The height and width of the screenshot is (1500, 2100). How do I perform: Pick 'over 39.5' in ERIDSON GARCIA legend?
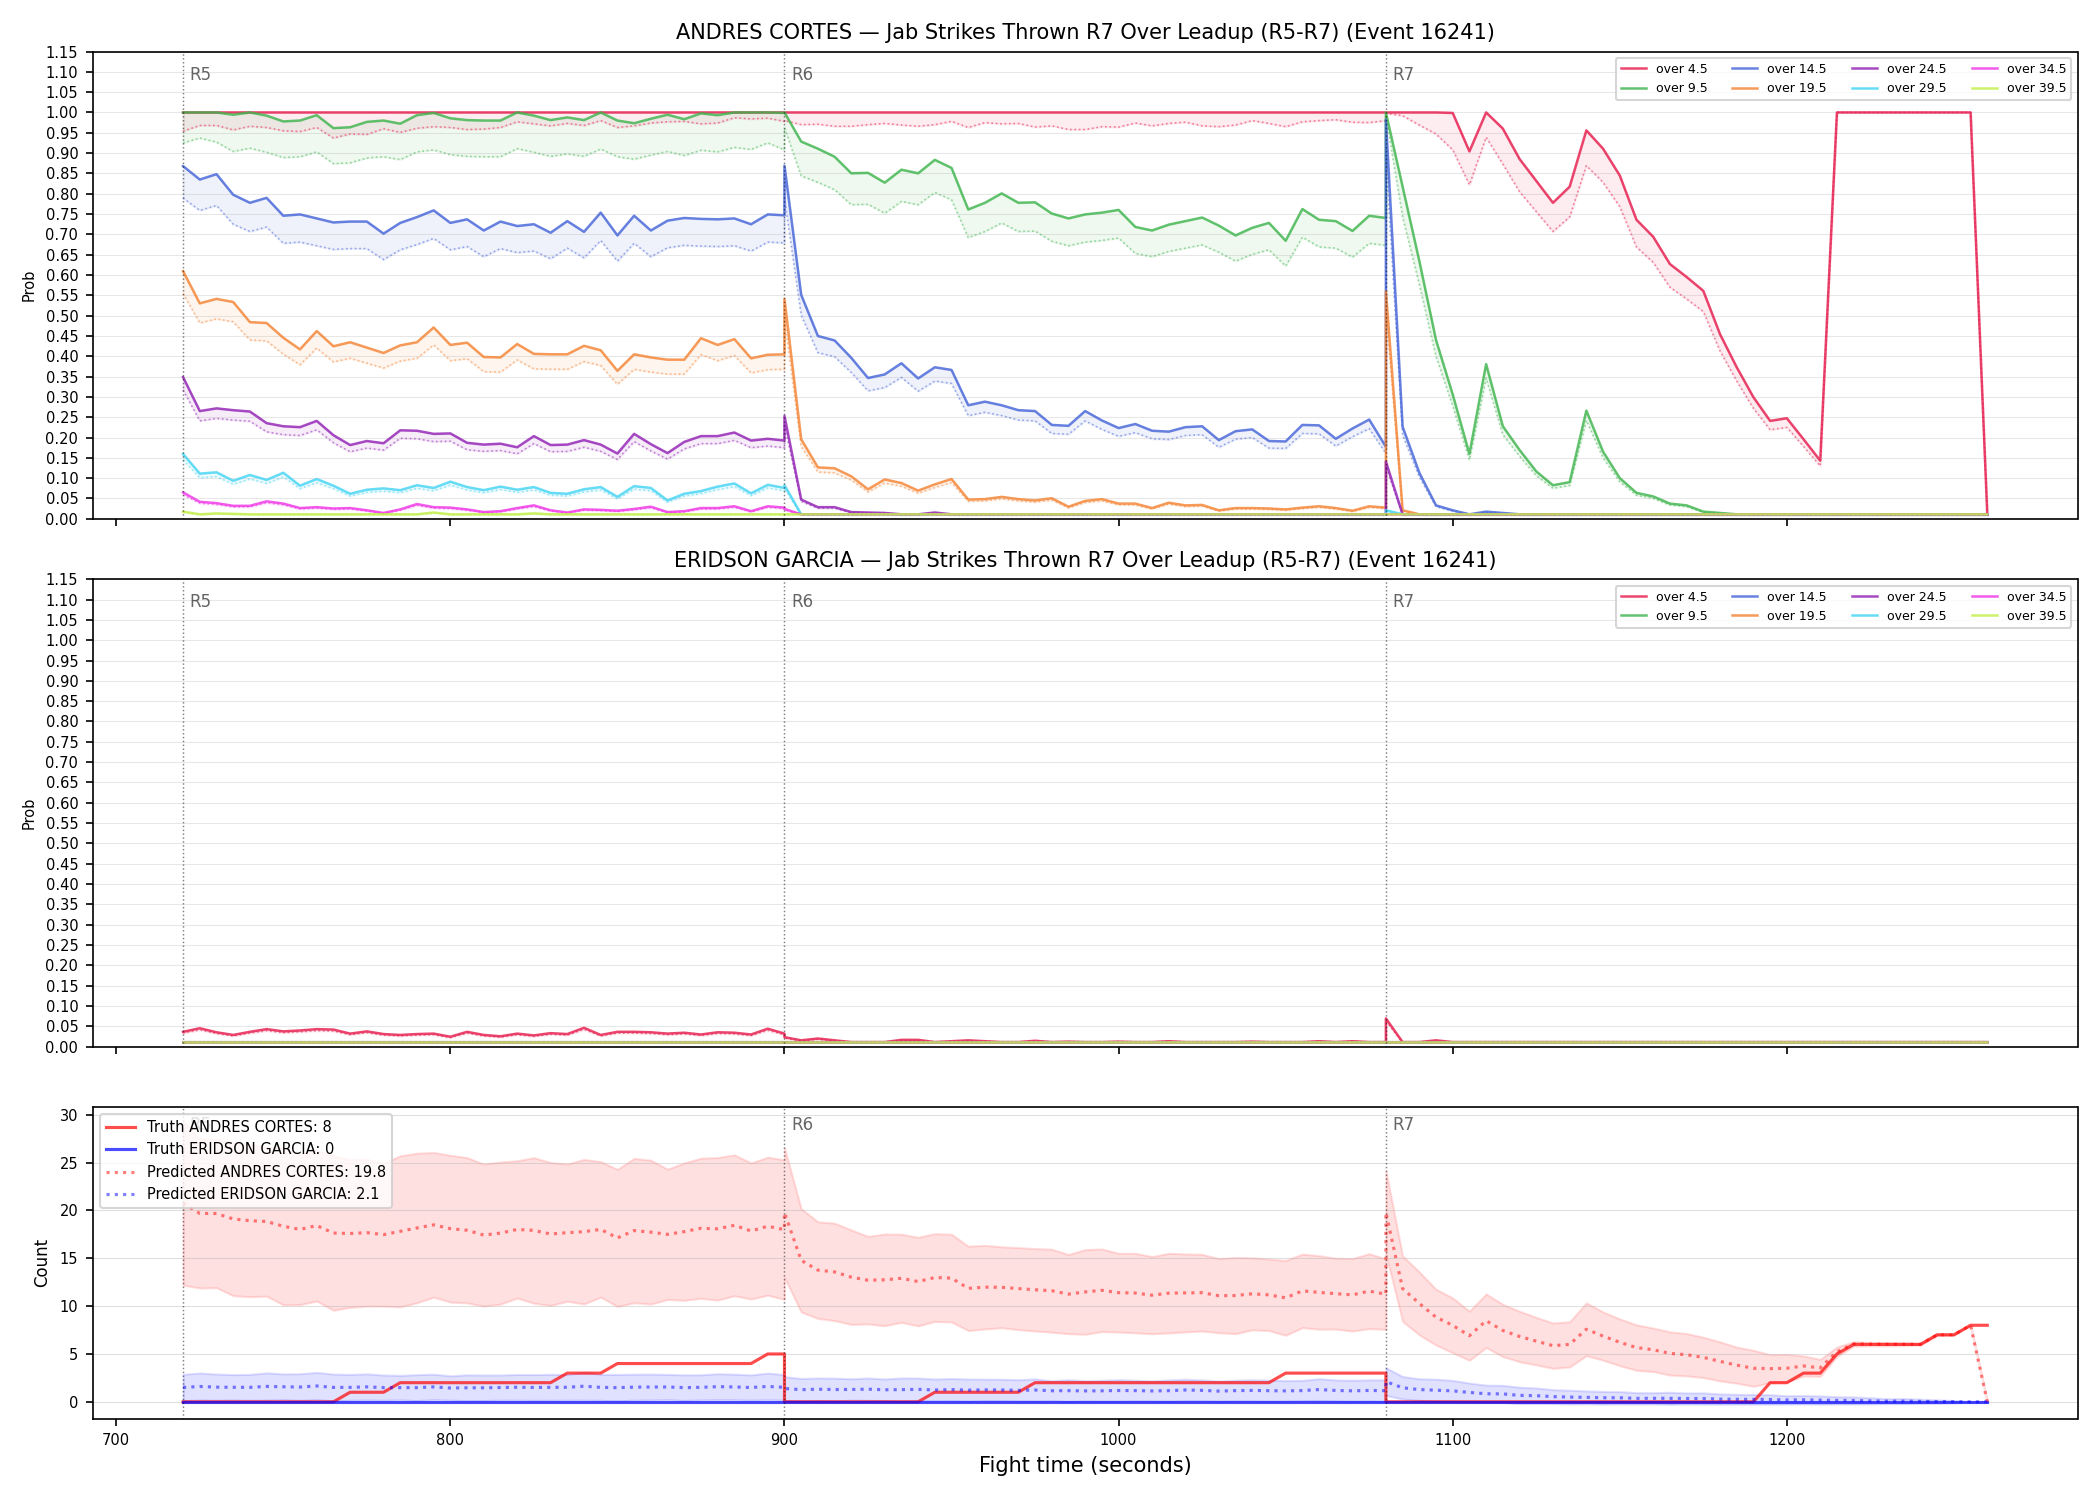[x=2018, y=616]
